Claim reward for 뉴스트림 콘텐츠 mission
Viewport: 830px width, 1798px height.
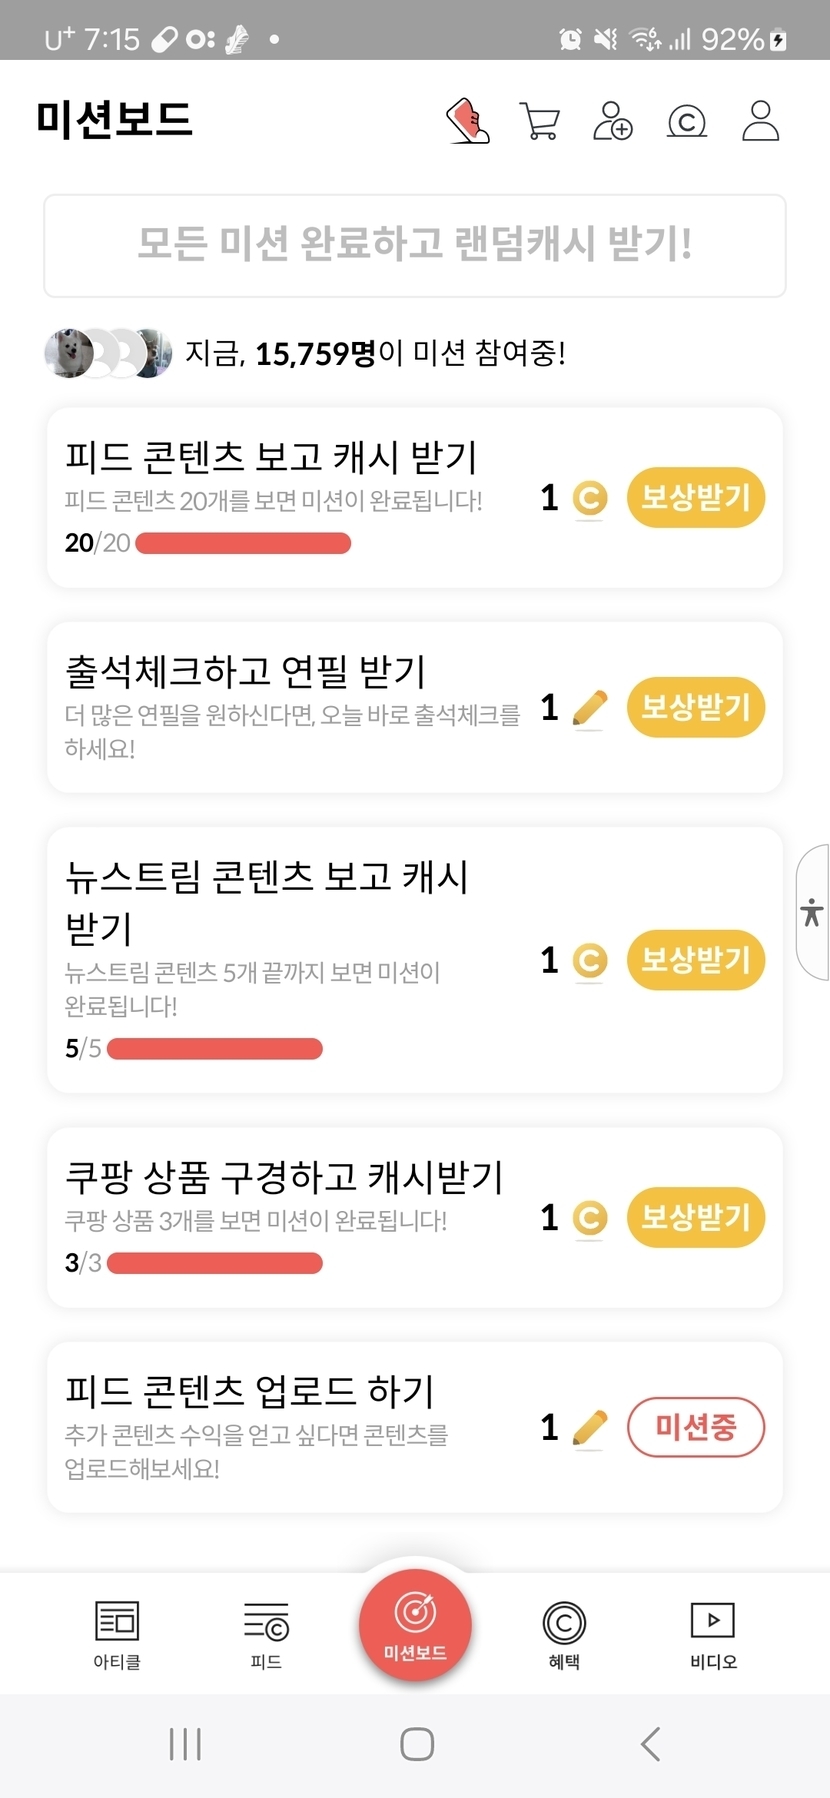[696, 960]
